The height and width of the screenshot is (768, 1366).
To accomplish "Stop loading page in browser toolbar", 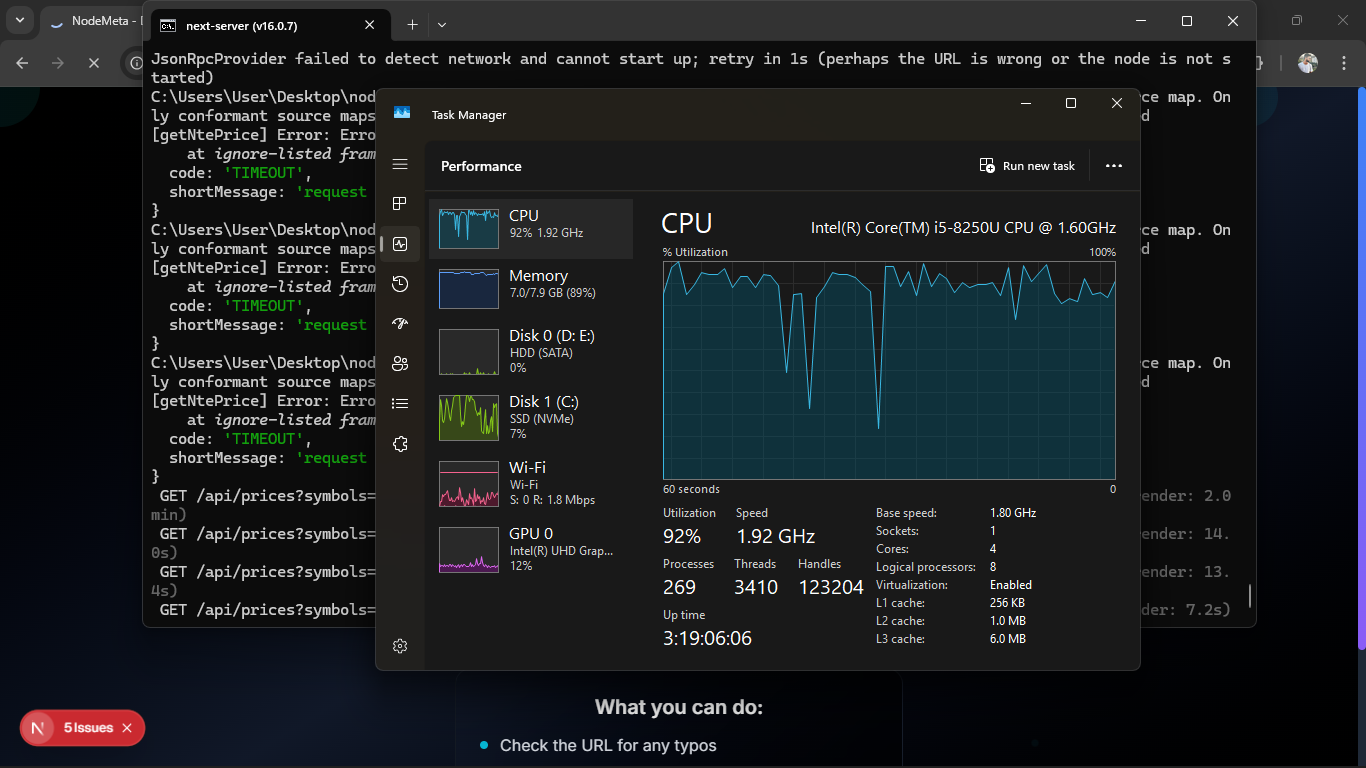I will click(x=94, y=63).
